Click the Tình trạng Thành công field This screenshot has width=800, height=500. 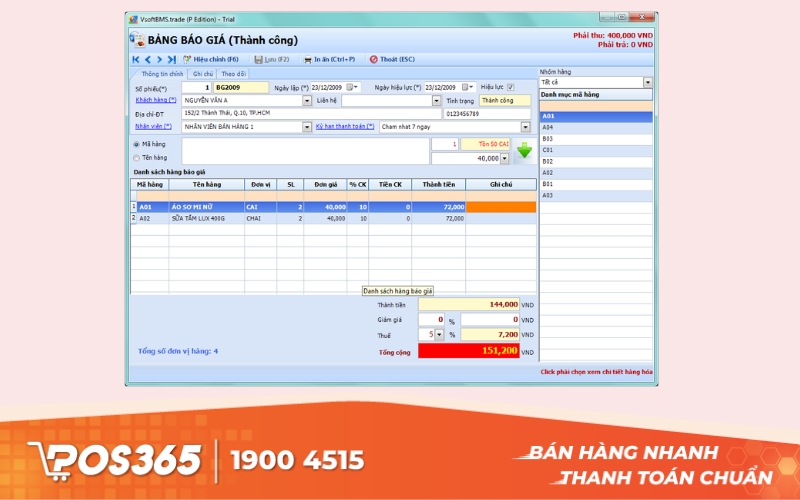(x=505, y=101)
